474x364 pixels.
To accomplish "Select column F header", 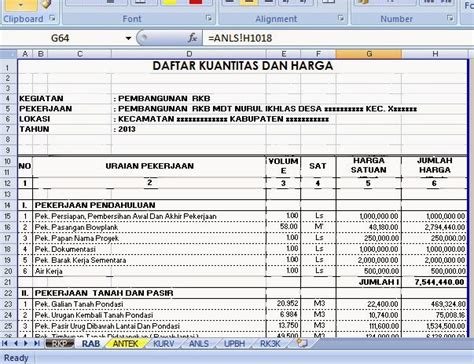I will coord(318,54).
